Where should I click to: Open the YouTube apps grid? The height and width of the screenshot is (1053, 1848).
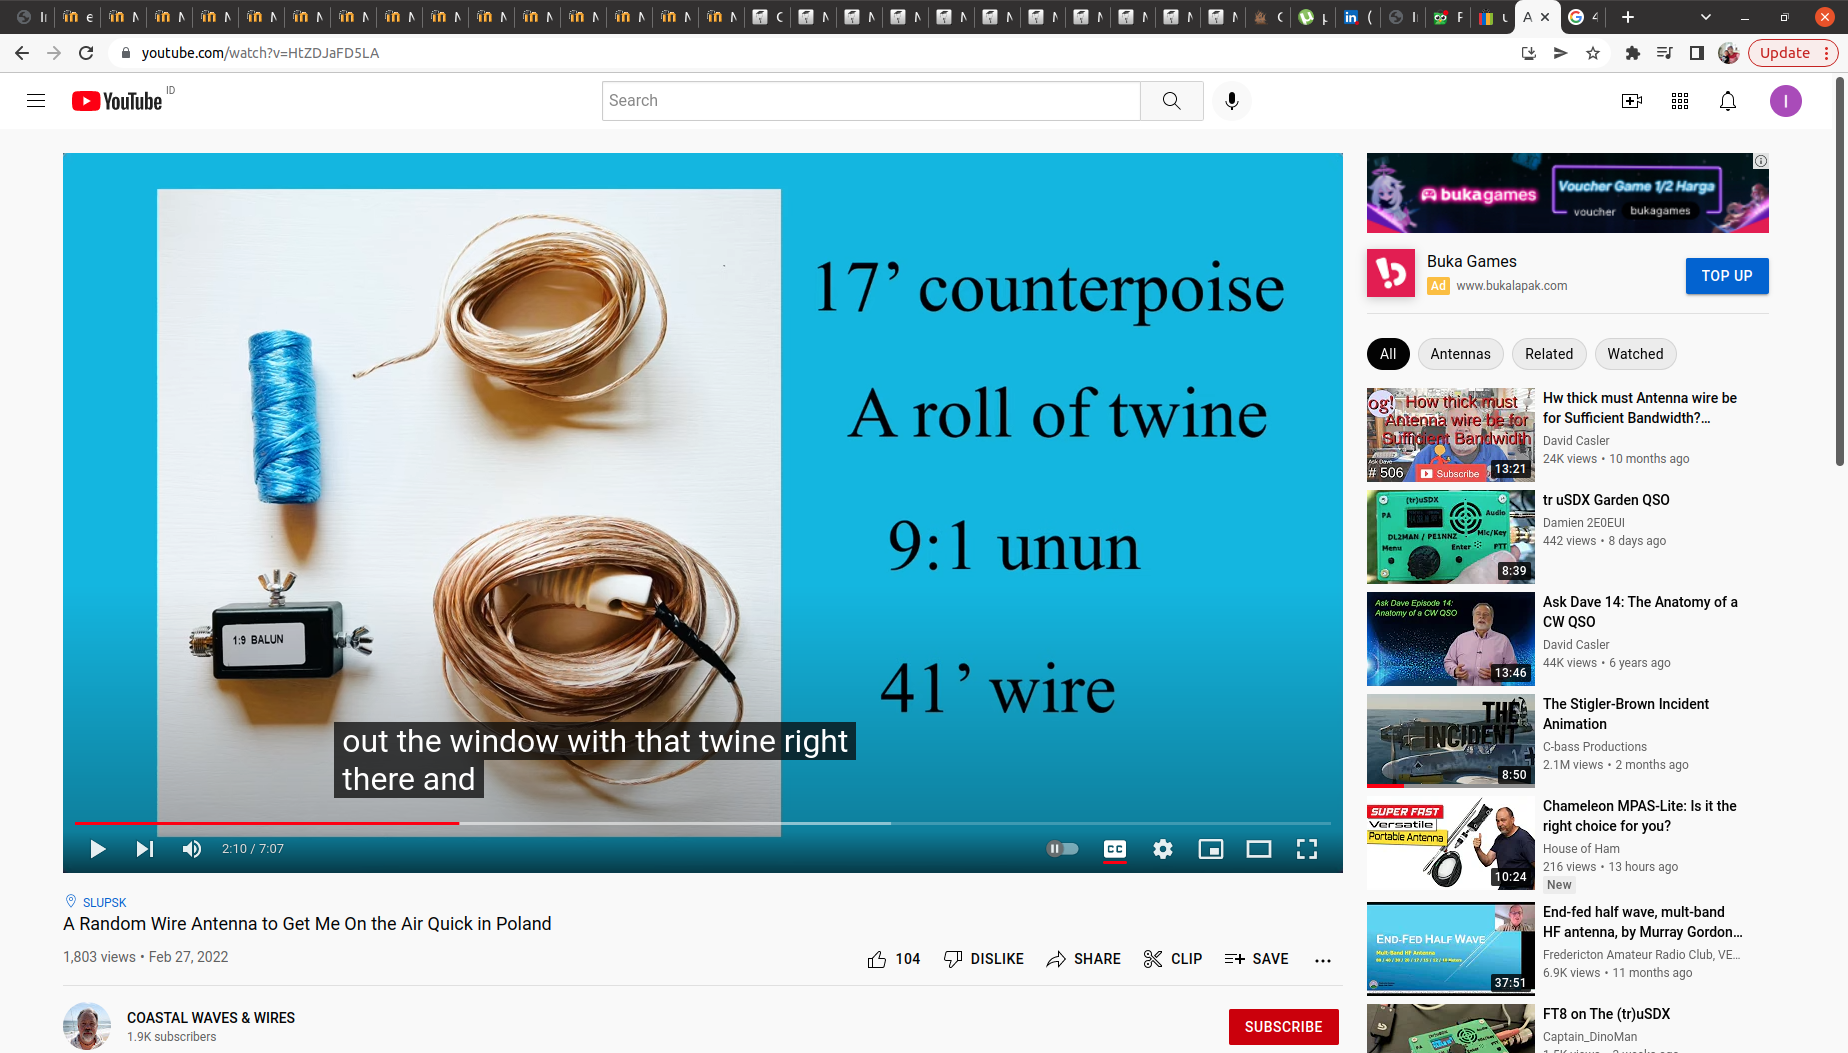click(1679, 101)
